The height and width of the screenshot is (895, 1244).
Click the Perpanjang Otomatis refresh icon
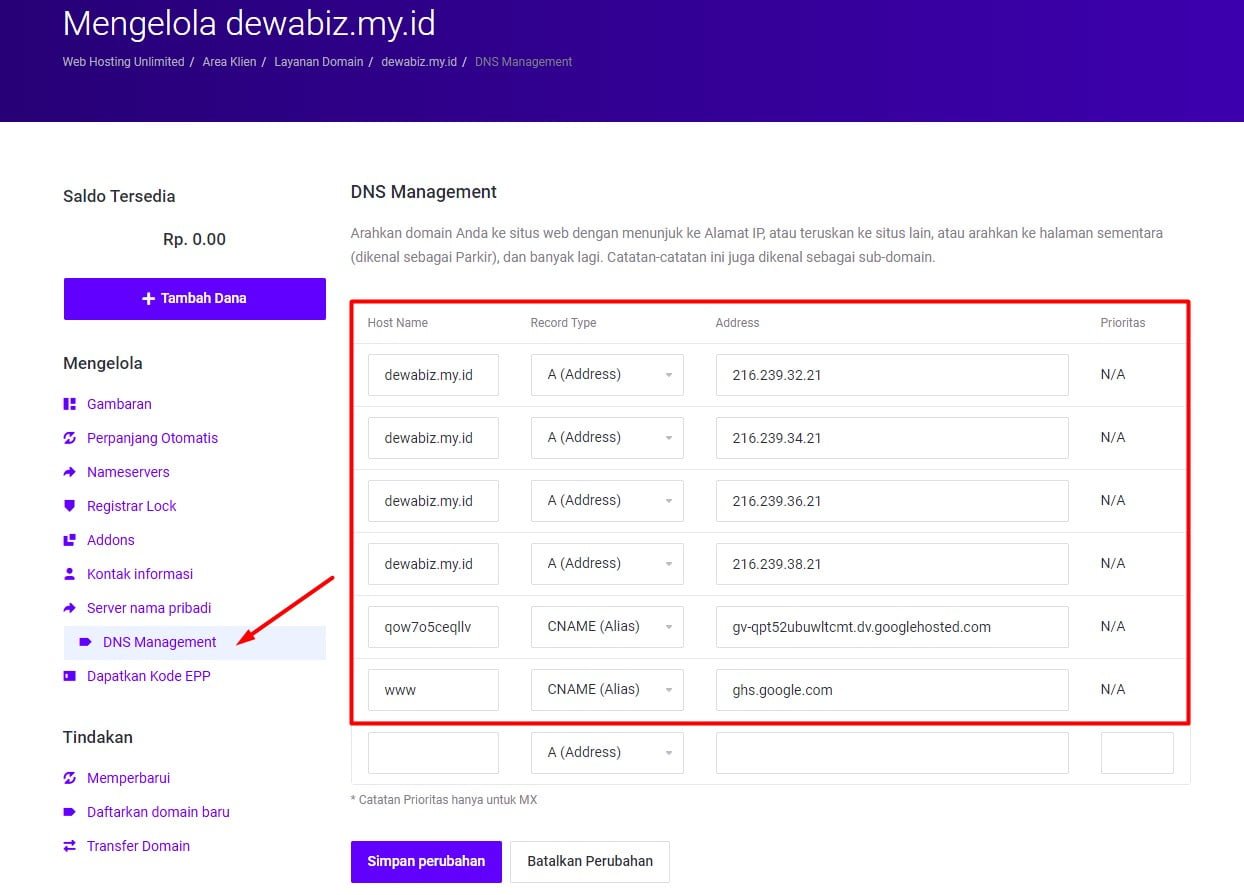(69, 438)
